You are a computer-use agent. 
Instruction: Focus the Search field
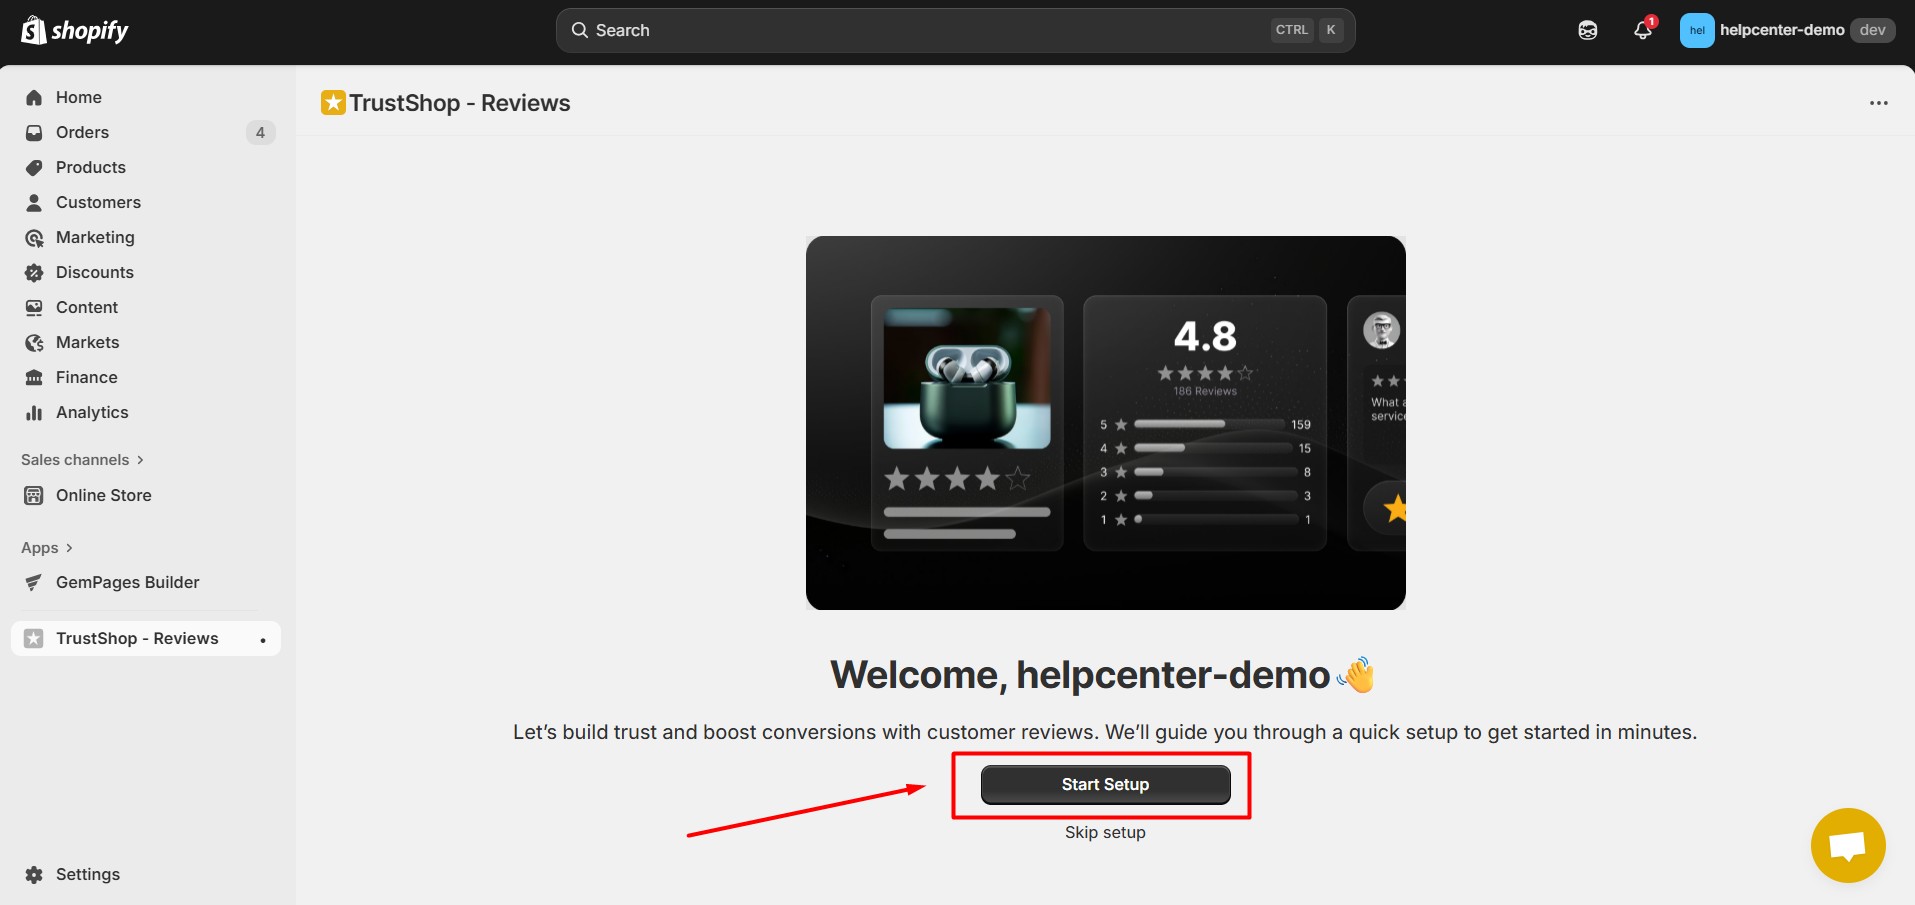tap(930, 30)
